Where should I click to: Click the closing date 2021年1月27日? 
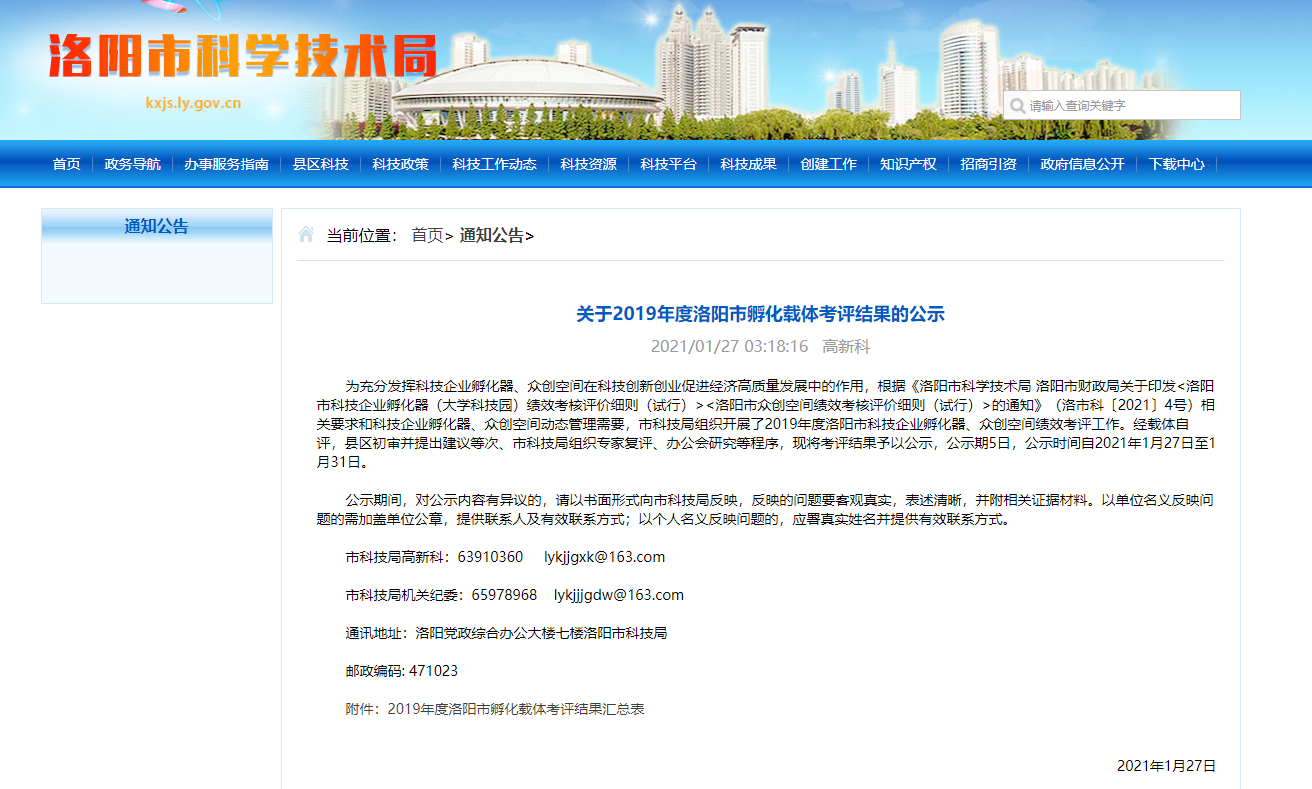tap(1167, 766)
